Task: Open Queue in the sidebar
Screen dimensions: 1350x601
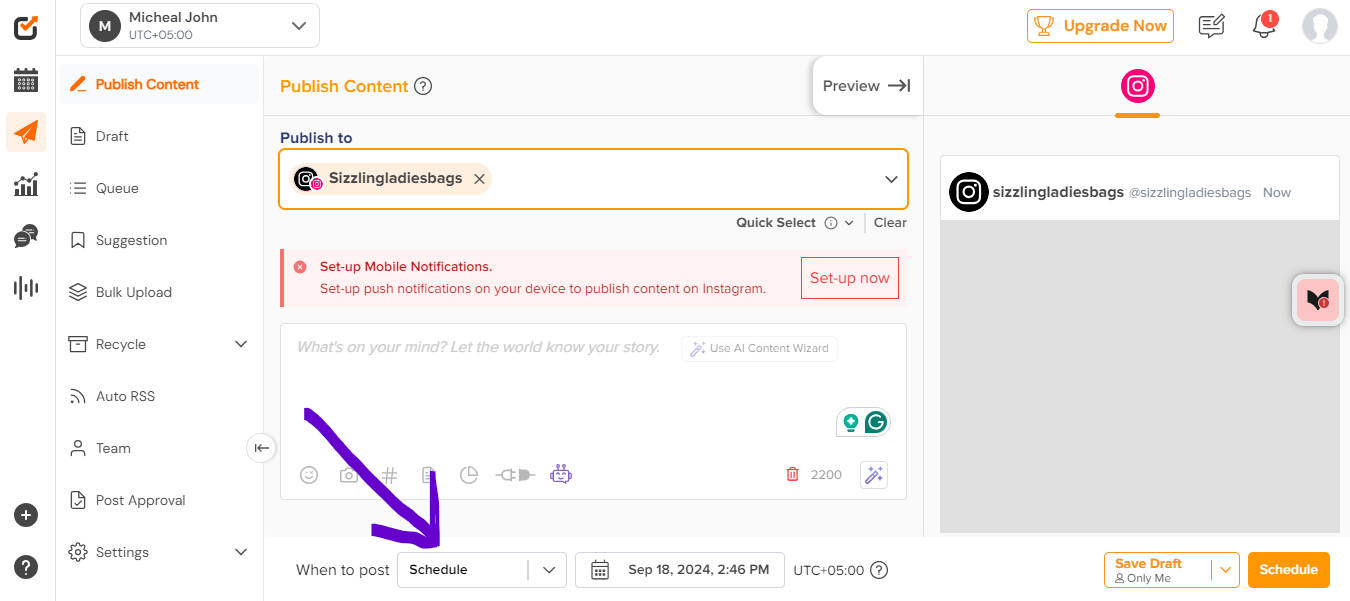Action: tap(160, 188)
